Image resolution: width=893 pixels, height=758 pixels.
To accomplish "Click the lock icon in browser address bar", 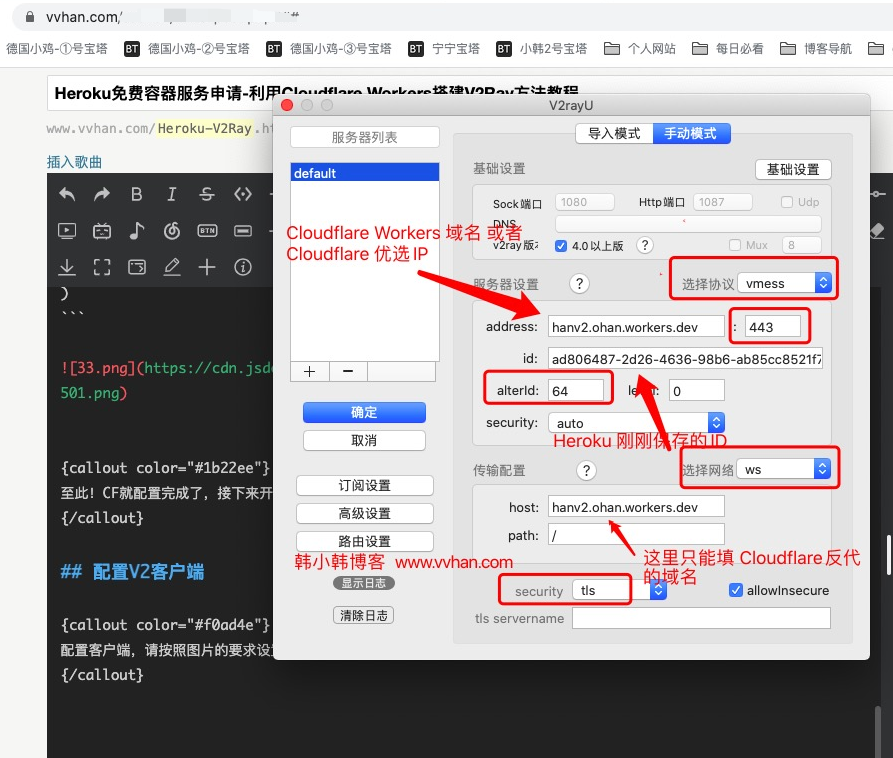I will click(30, 17).
